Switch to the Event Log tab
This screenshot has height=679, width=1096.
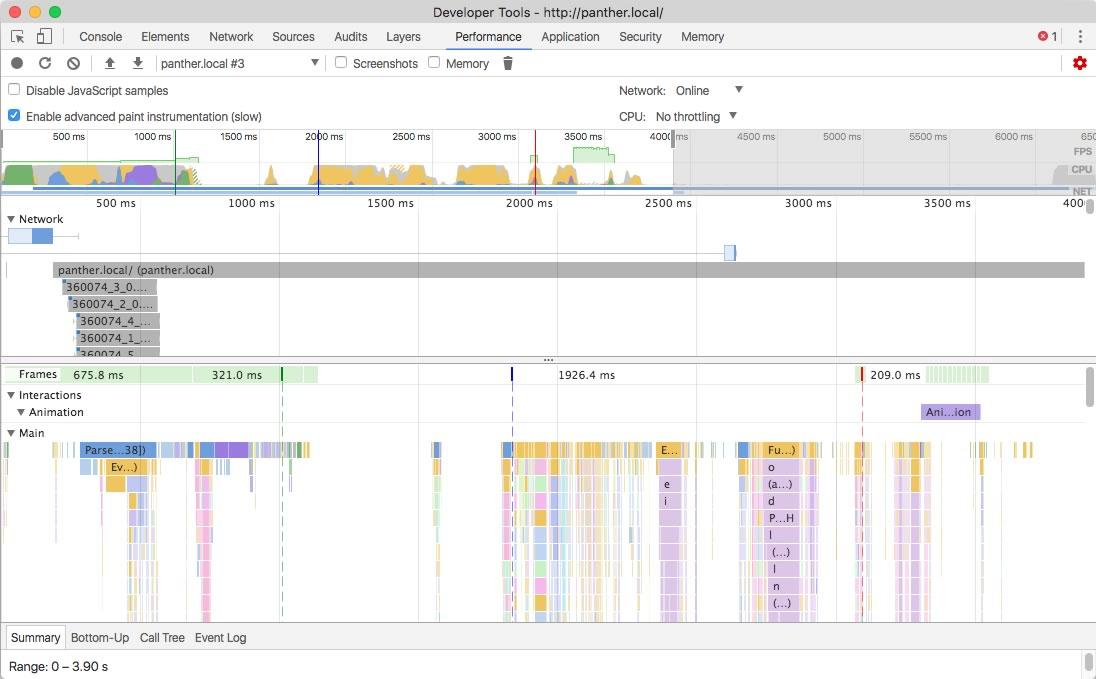[220, 637]
